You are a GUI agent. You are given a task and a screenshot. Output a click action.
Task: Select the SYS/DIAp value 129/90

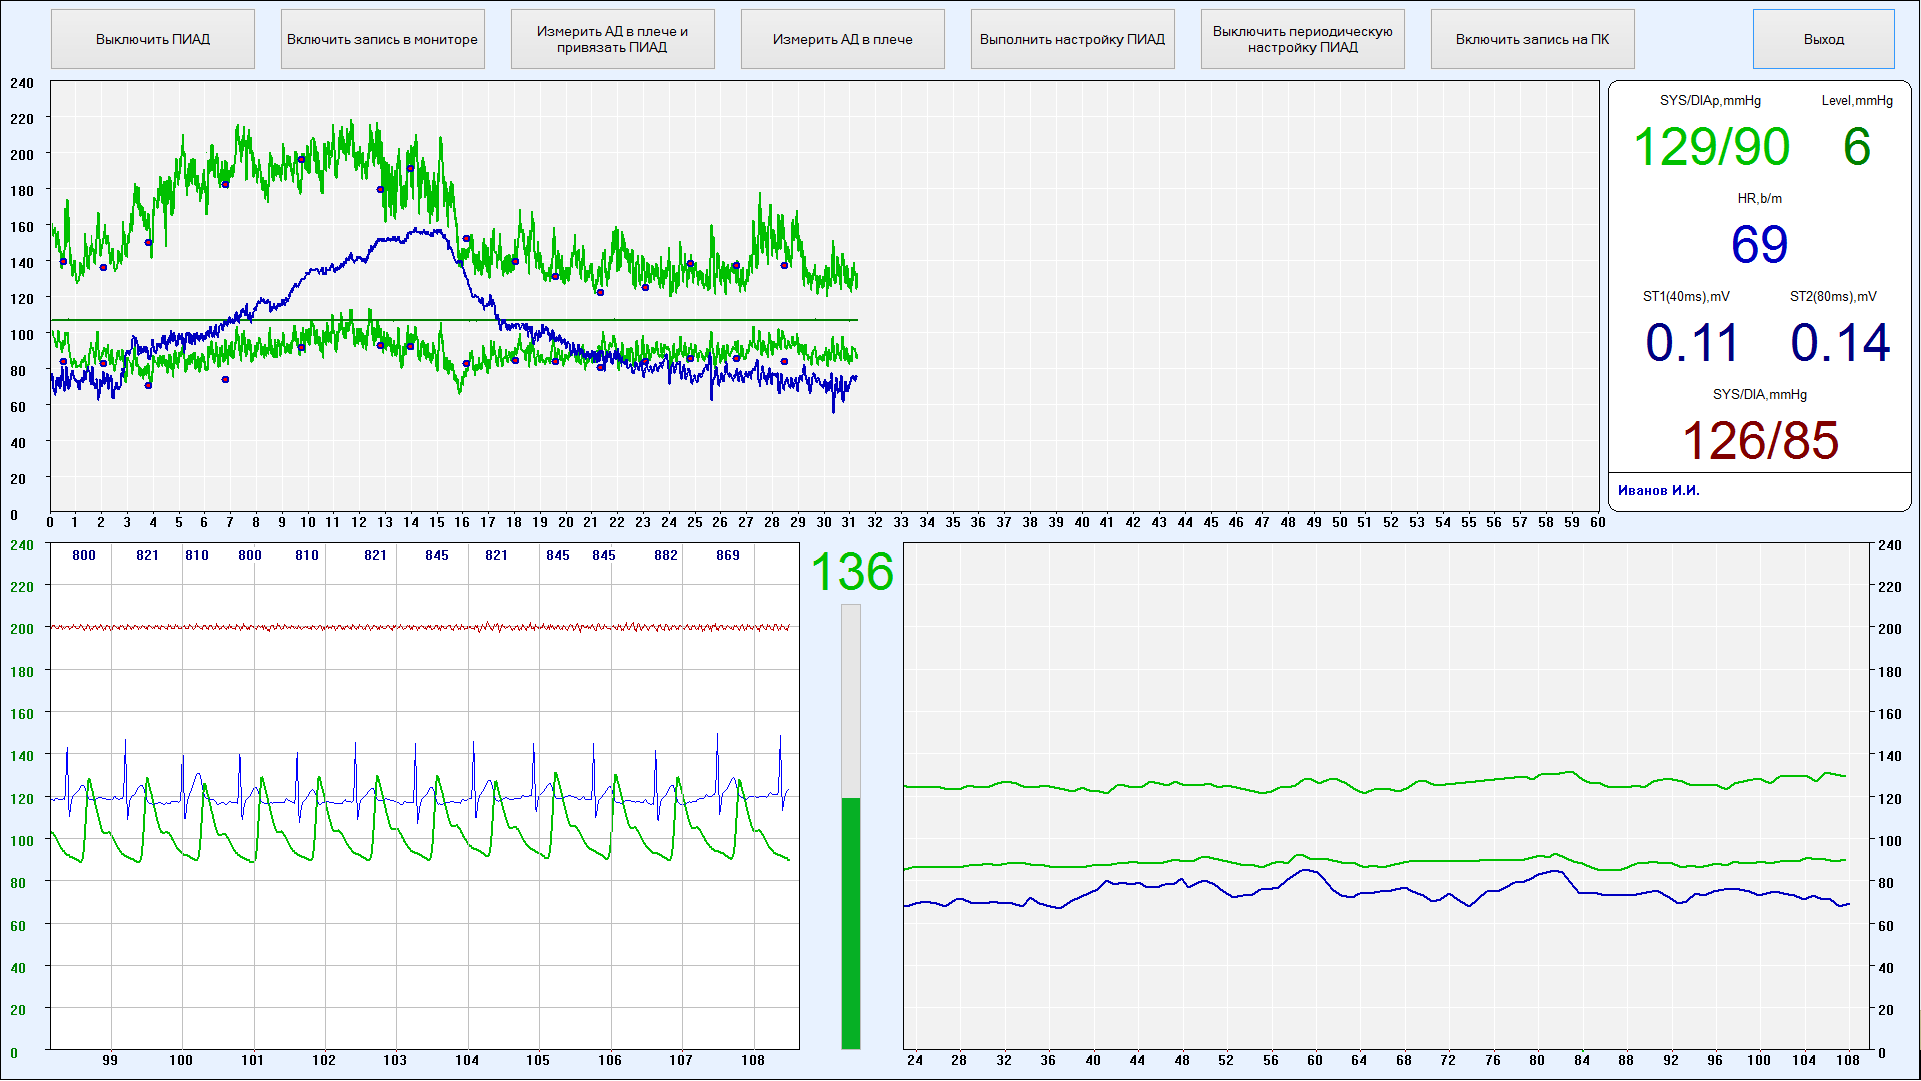coord(1711,147)
